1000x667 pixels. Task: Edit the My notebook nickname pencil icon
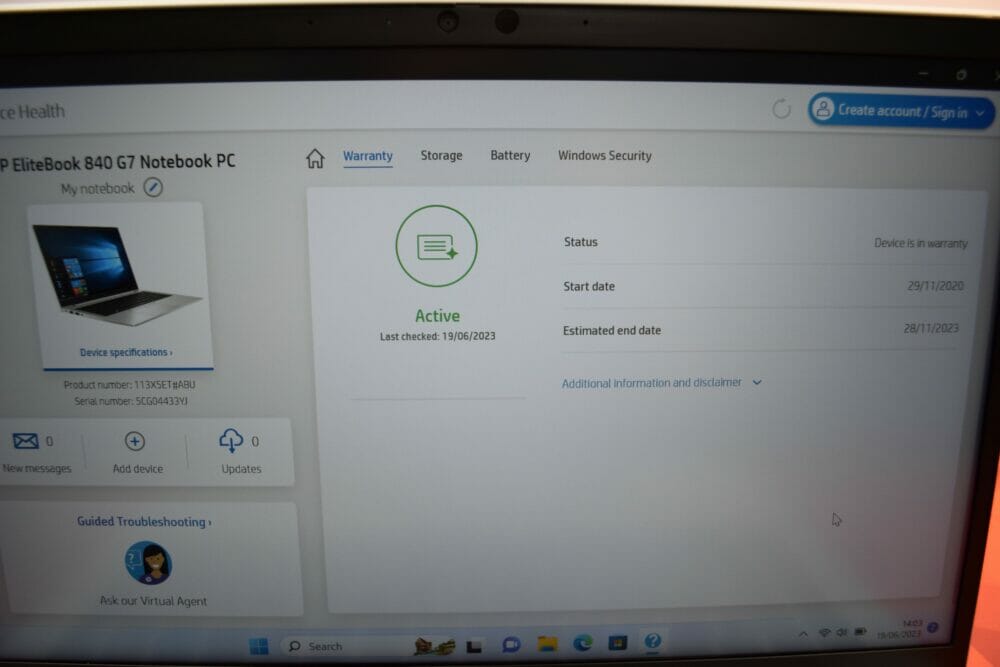tap(153, 187)
